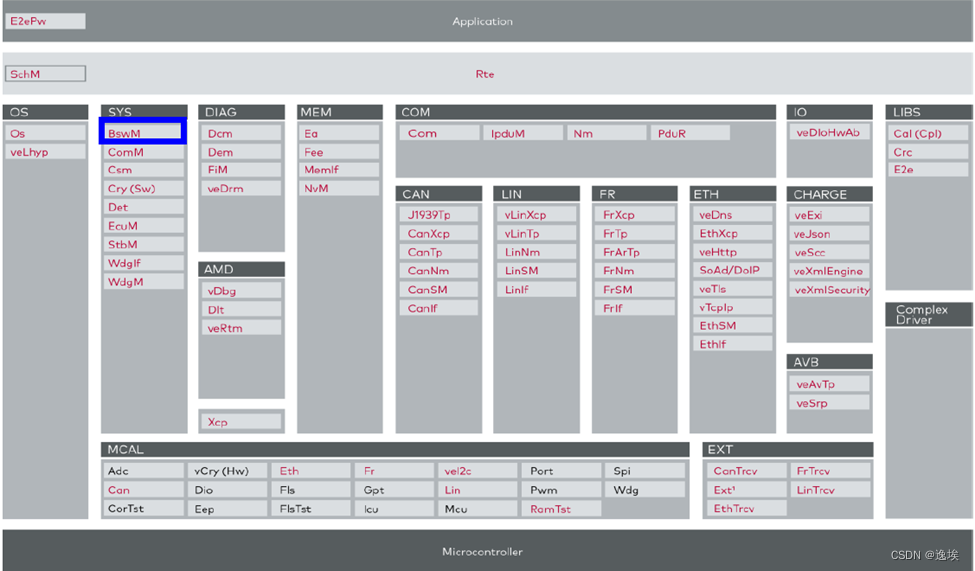This screenshot has height=571, width=975.
Task: Click the veSrp module
Action: [x=829, y=403]
